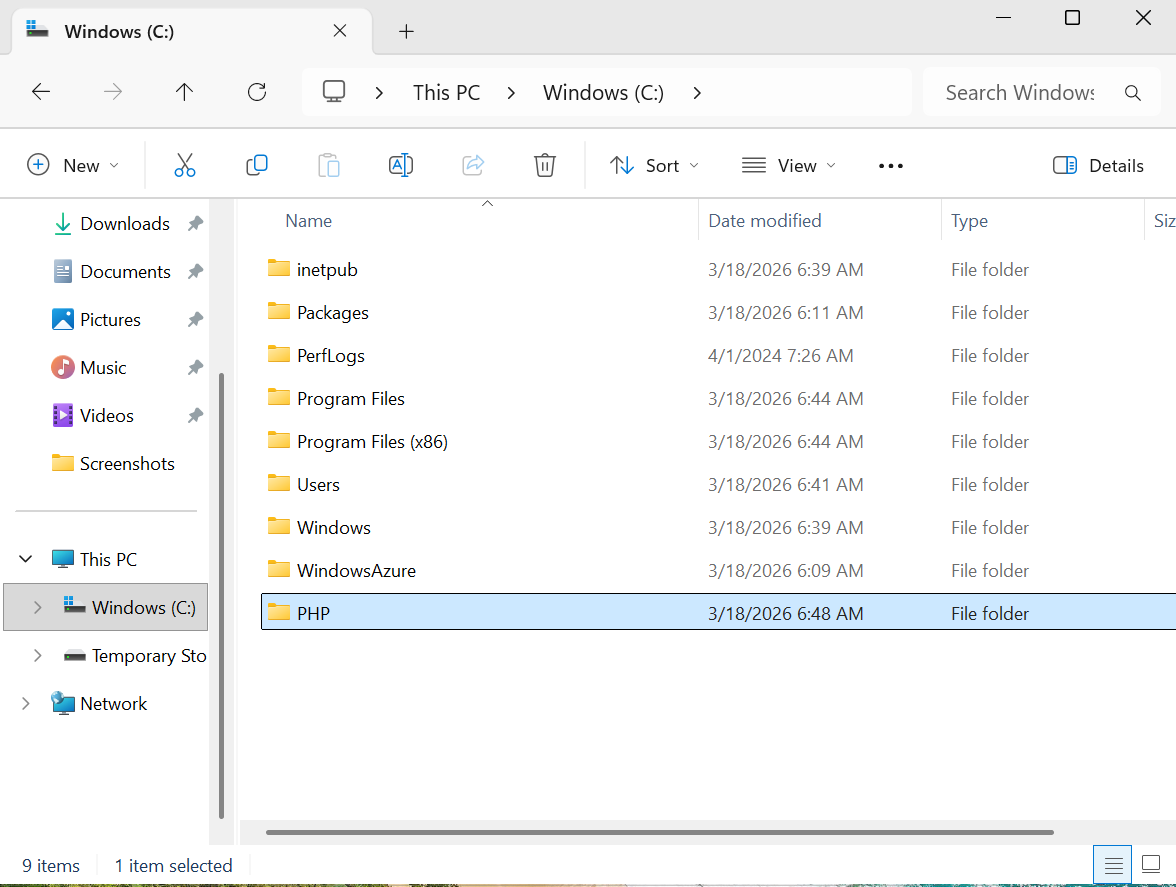Image resolution: width=1176 pixels, height=887 pixels.
Task: Expand chevron before This PC in address bar
Action: pos(380,93)
